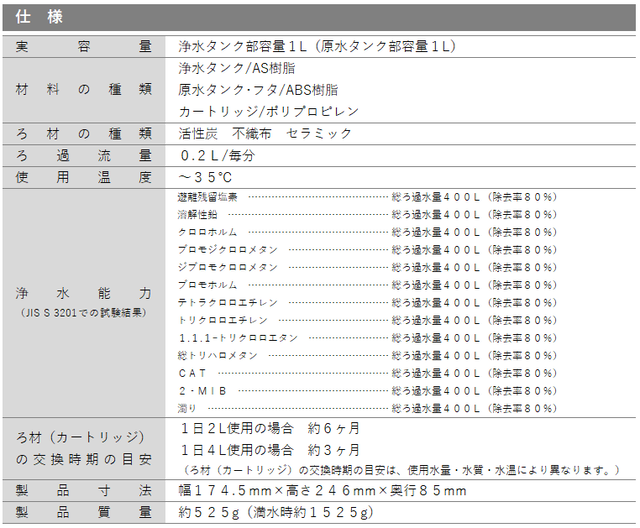640x528 pixels.
Task: Select the 製品寸法 row label
Action: (x=84, y=490)
